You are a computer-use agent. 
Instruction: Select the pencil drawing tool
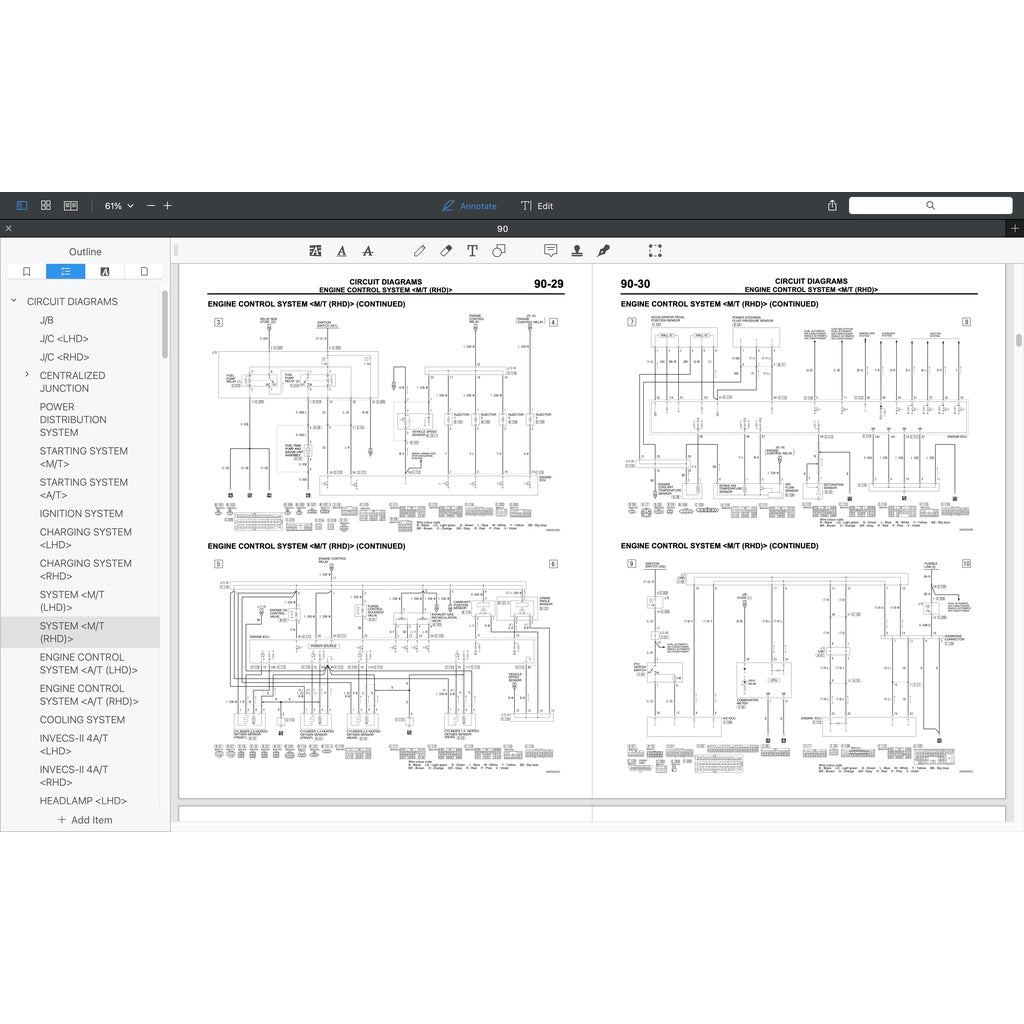[x=420, y=251]
